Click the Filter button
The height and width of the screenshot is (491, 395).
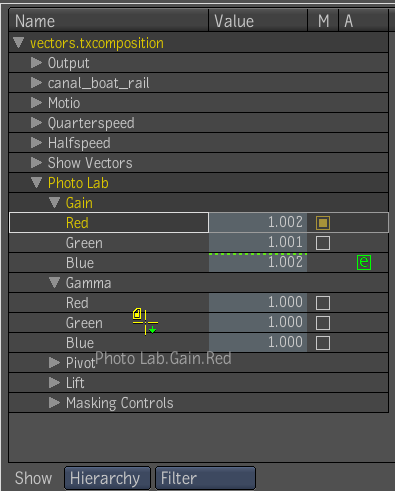click(205, 478)
